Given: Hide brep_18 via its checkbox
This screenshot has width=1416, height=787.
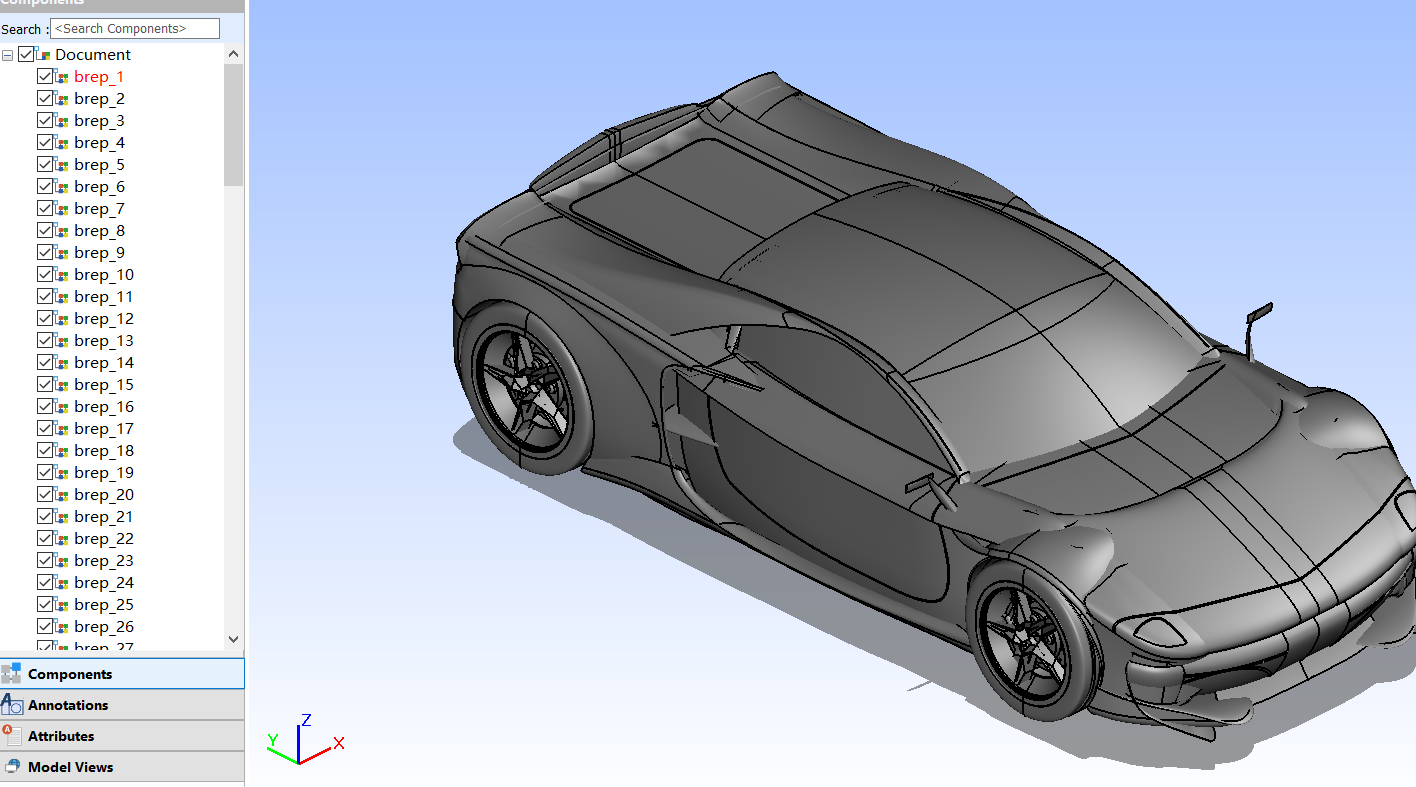Looking at the screenshot, I should pyautogui.click(x=45, y=450).
